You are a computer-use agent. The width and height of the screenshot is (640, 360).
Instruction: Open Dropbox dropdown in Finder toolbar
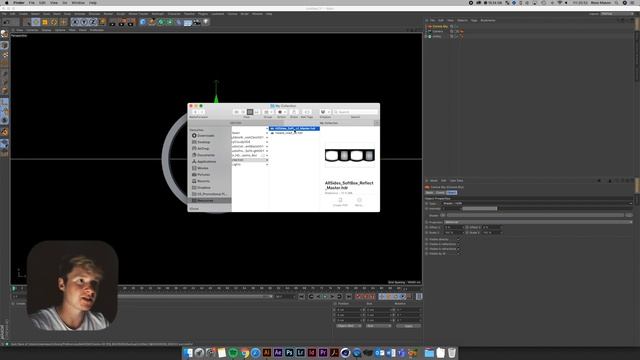pos(325,112)
